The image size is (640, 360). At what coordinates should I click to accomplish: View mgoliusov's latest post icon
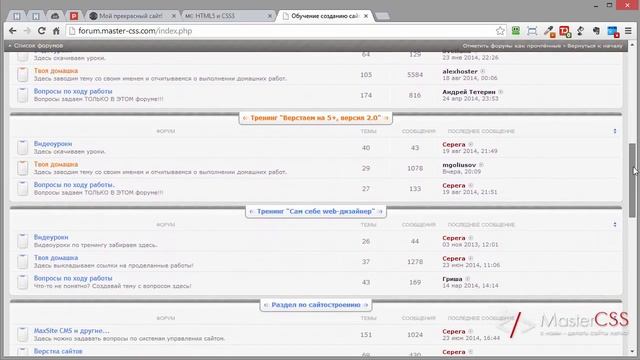point(481,165)
